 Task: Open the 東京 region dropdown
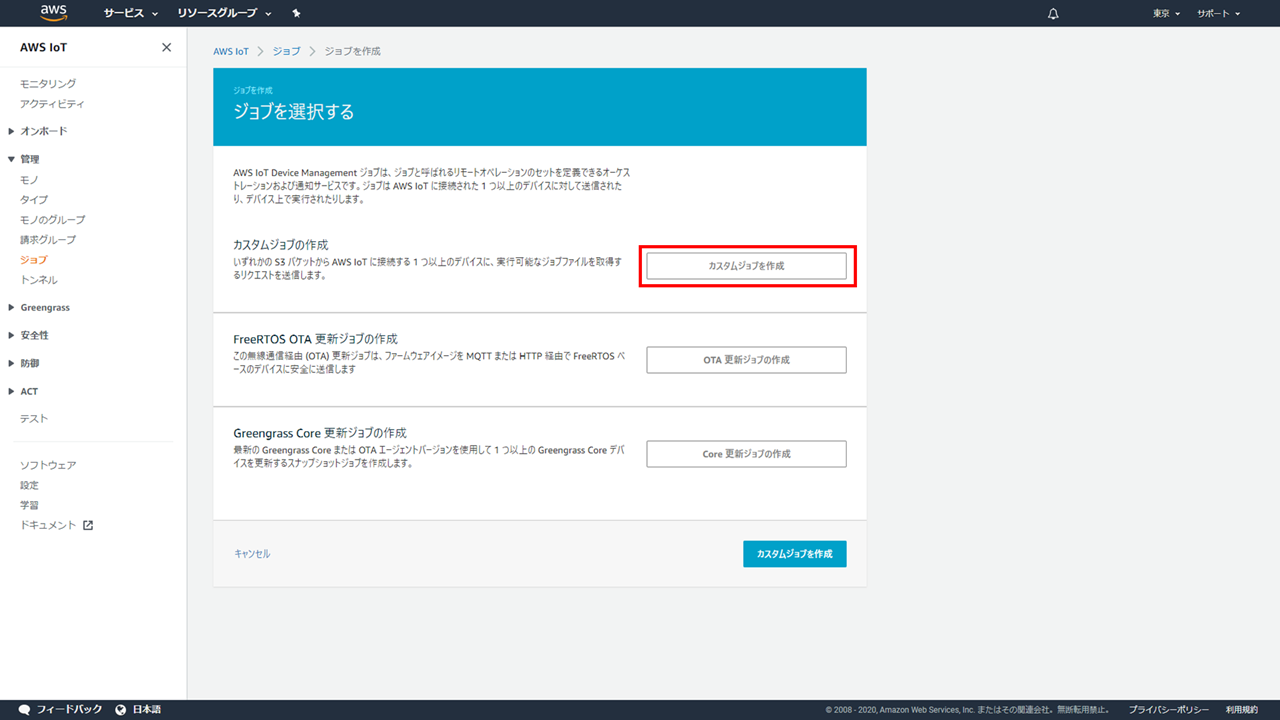(x=1166, y=14)
